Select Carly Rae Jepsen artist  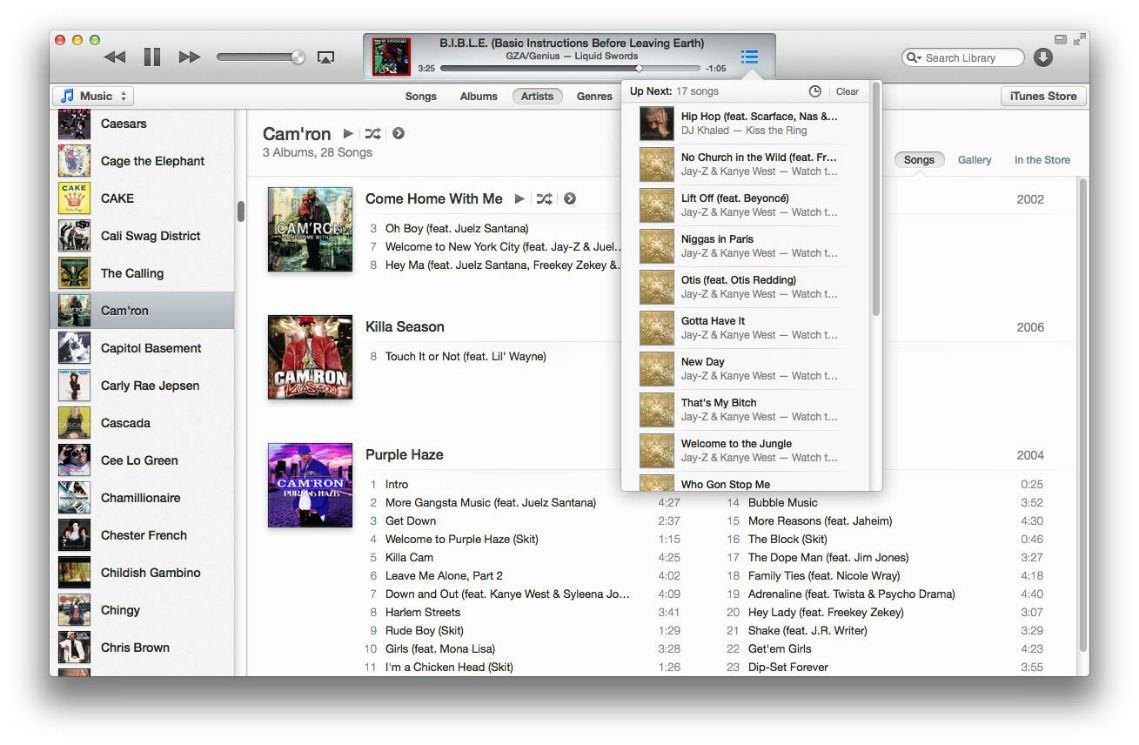coord(142,385)
